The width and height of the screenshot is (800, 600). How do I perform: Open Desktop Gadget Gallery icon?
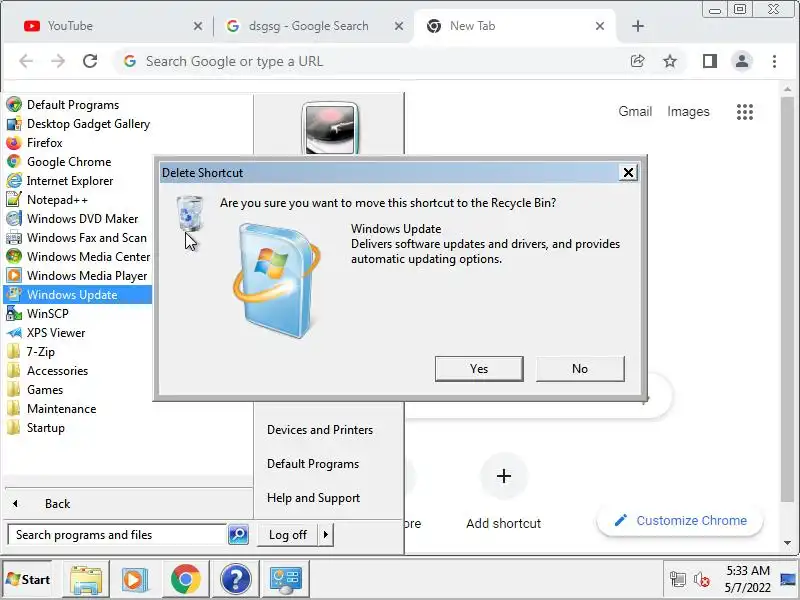tap(14, 123)
